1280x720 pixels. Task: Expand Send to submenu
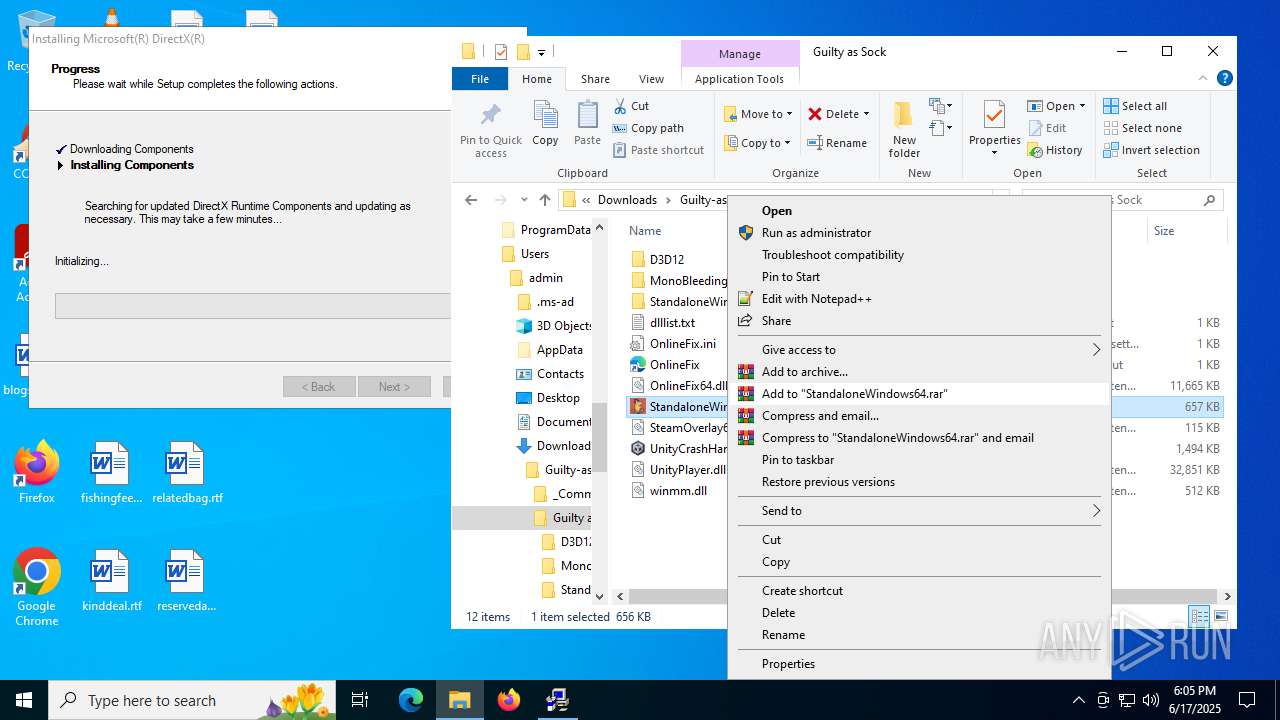click(x=919, y=511)
